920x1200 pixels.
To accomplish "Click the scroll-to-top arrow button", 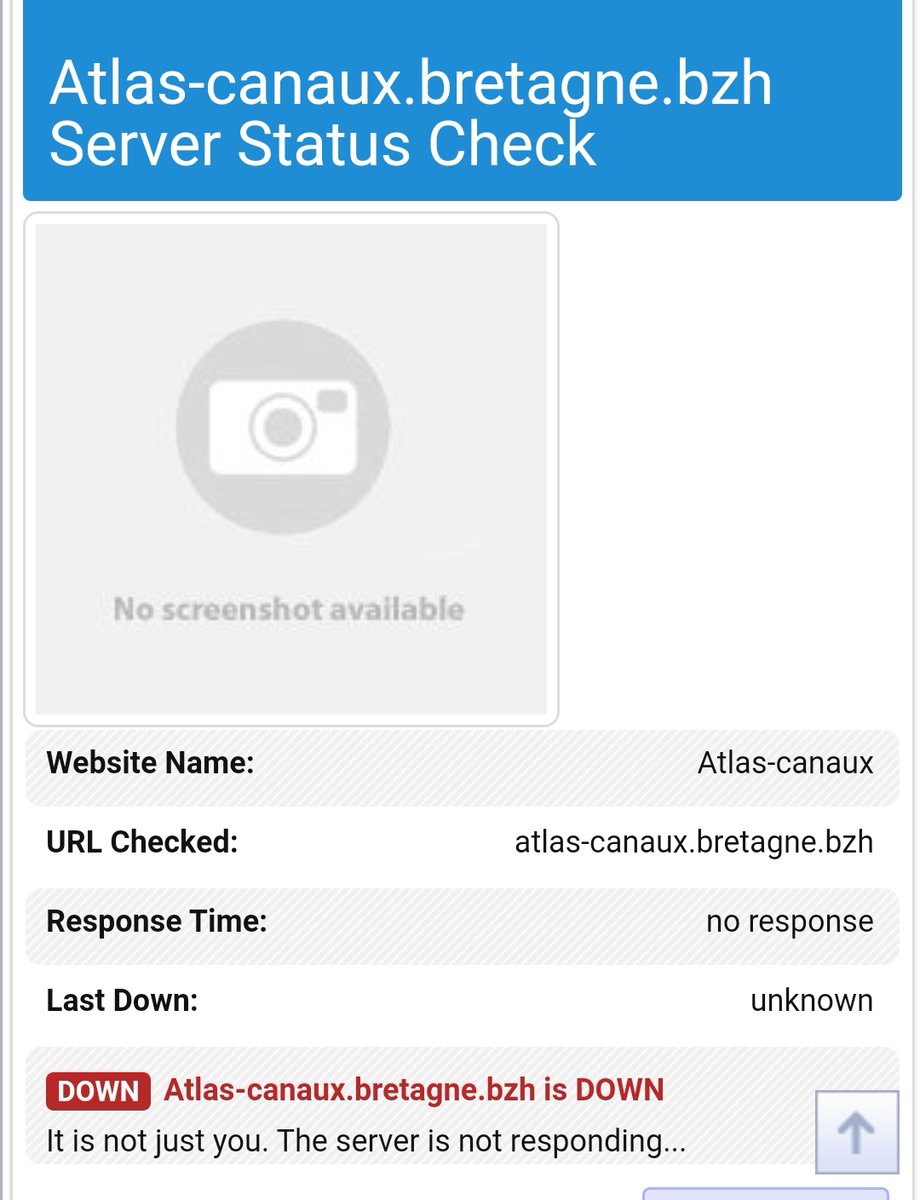I will point(855,1131).
